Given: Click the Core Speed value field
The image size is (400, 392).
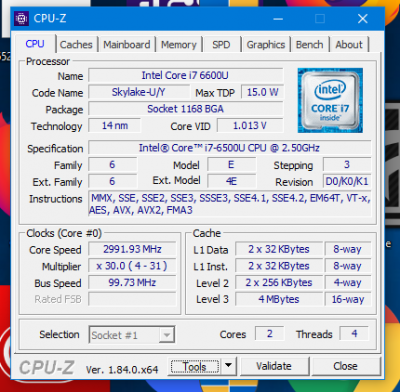Looking at the screenshot, I should point(132,249).
